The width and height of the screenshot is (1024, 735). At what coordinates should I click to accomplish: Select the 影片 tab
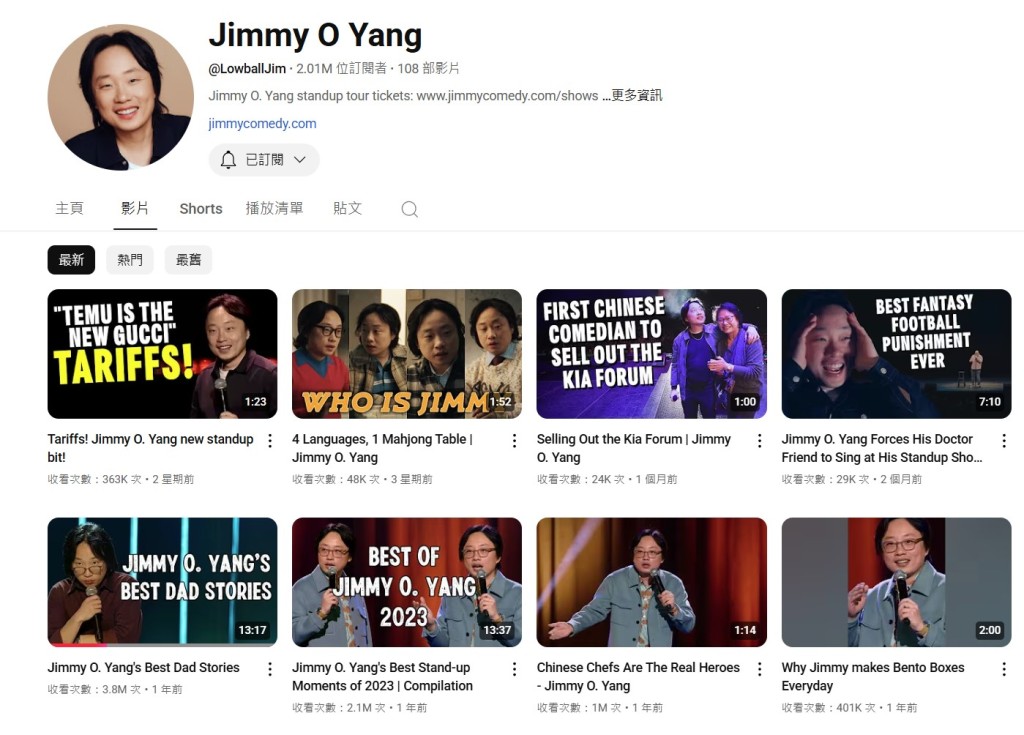pyautogui.click(x=135, y=208)
